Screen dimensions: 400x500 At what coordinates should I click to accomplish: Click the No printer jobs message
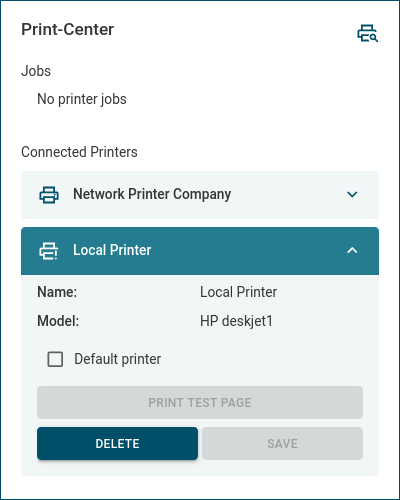(82, 99)
